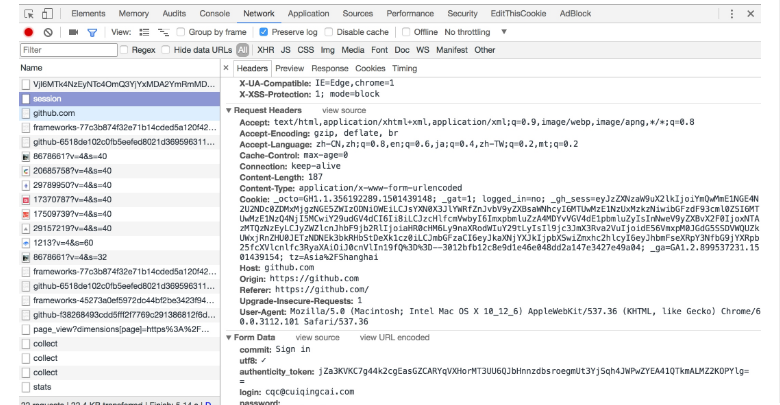Select image request 1213?v=4&s=60
Screen dimensions: 780x405
(119, 243)
